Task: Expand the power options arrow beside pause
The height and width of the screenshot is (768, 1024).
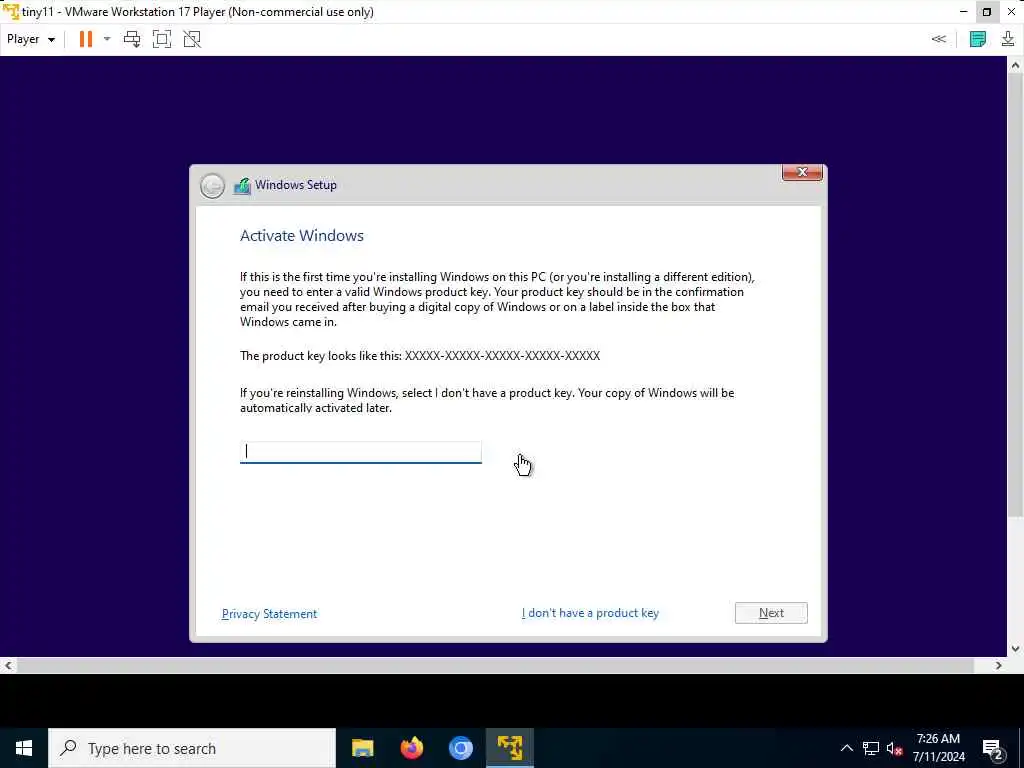Action: (107, 39)
